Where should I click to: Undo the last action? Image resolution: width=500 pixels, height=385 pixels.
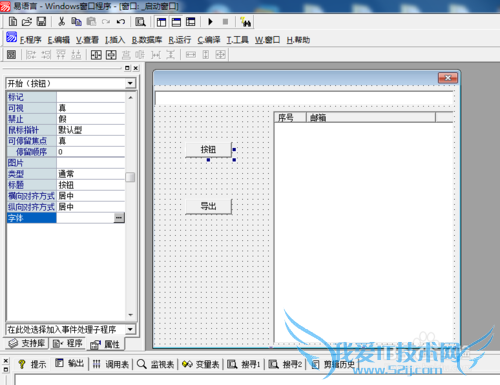pos(121,22)
